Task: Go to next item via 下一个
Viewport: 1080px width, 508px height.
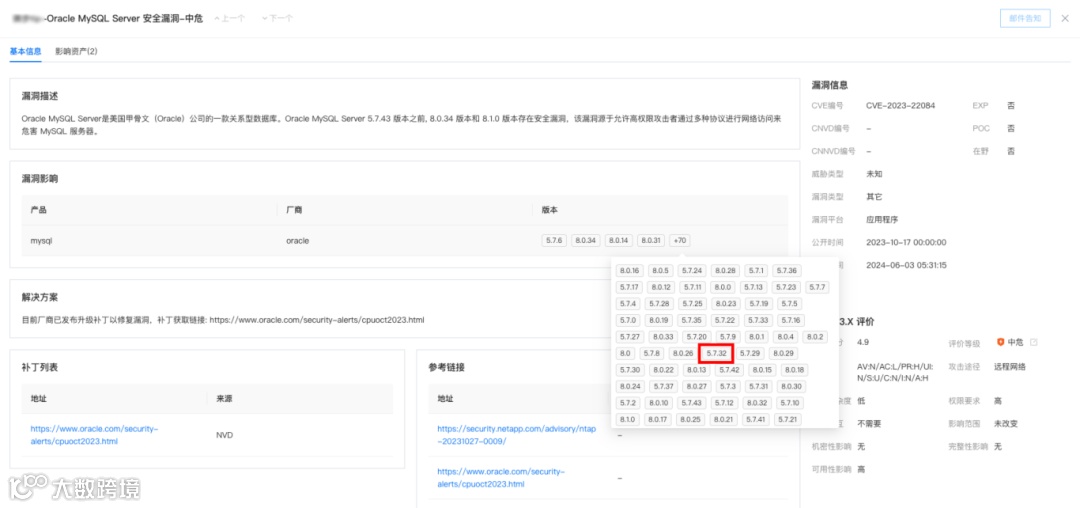Action: pyautogui.click(x=277, y=19)
